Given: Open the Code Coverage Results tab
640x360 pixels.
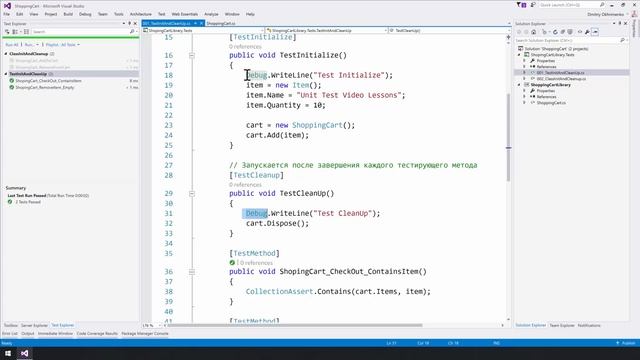Looking at the screenshot, I should click(x=97, y=333).
